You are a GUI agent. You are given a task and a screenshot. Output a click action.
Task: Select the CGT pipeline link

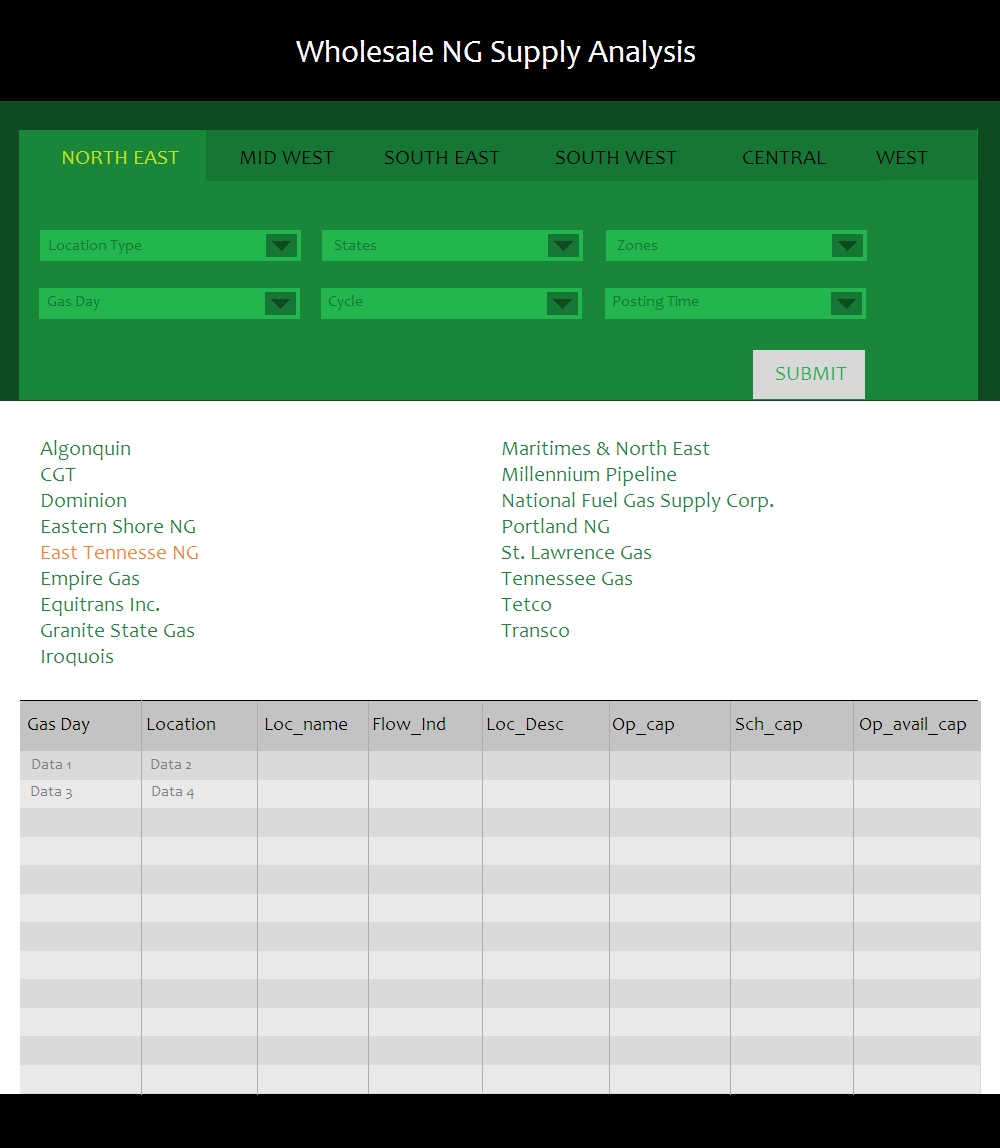(x=58, y=474)
